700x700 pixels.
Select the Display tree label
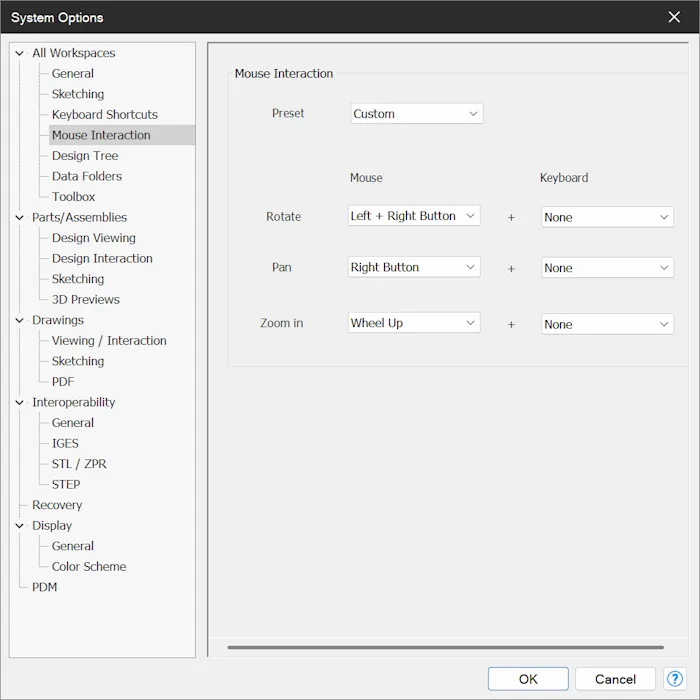[52, 525]
